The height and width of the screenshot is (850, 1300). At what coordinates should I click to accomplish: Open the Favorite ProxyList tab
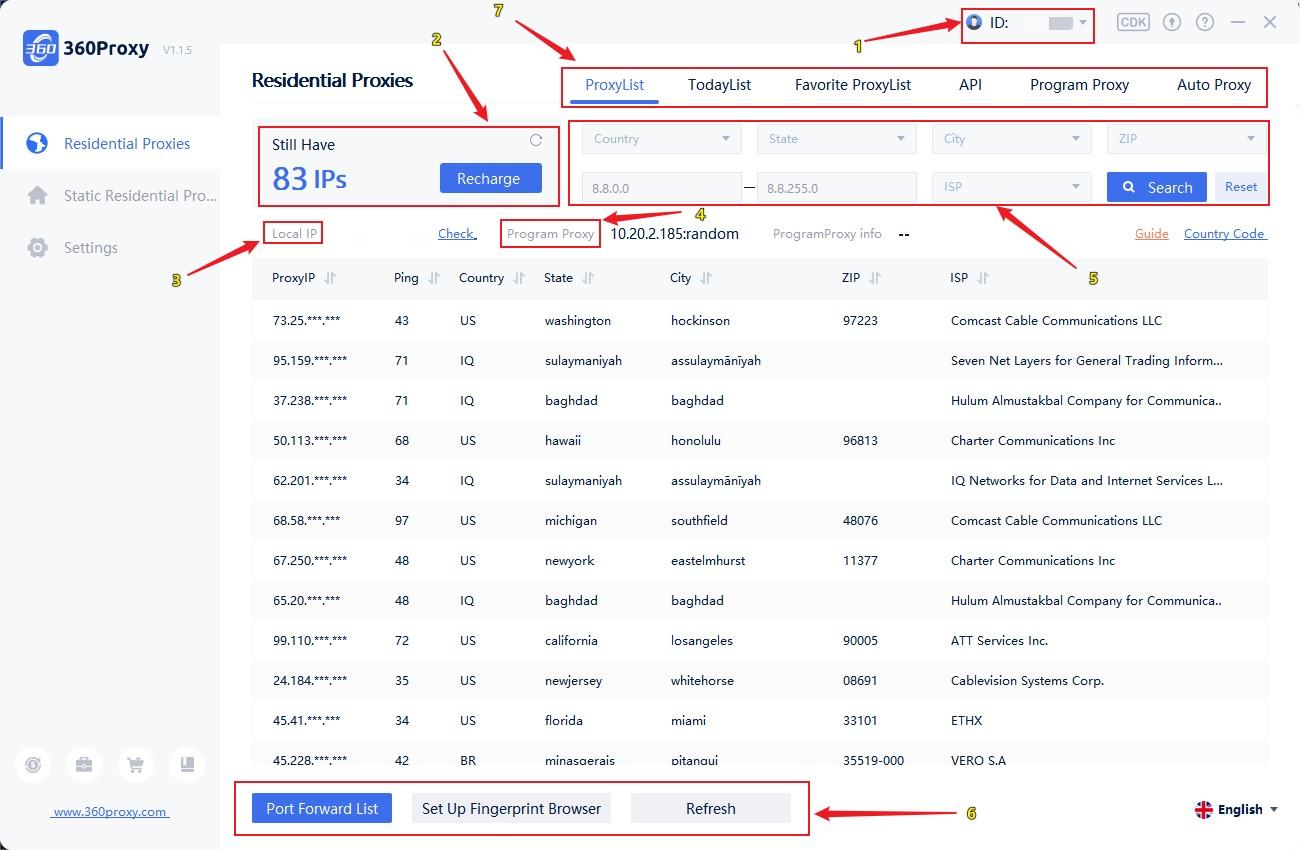click(853, 85)
